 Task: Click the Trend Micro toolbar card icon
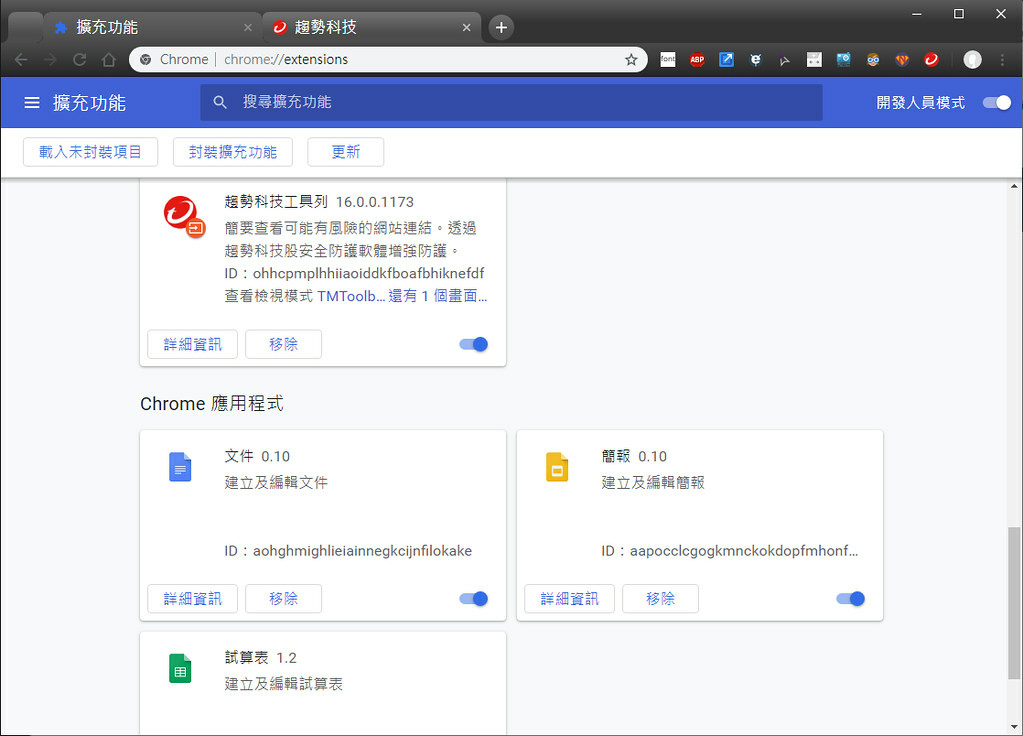coord(184,217)
